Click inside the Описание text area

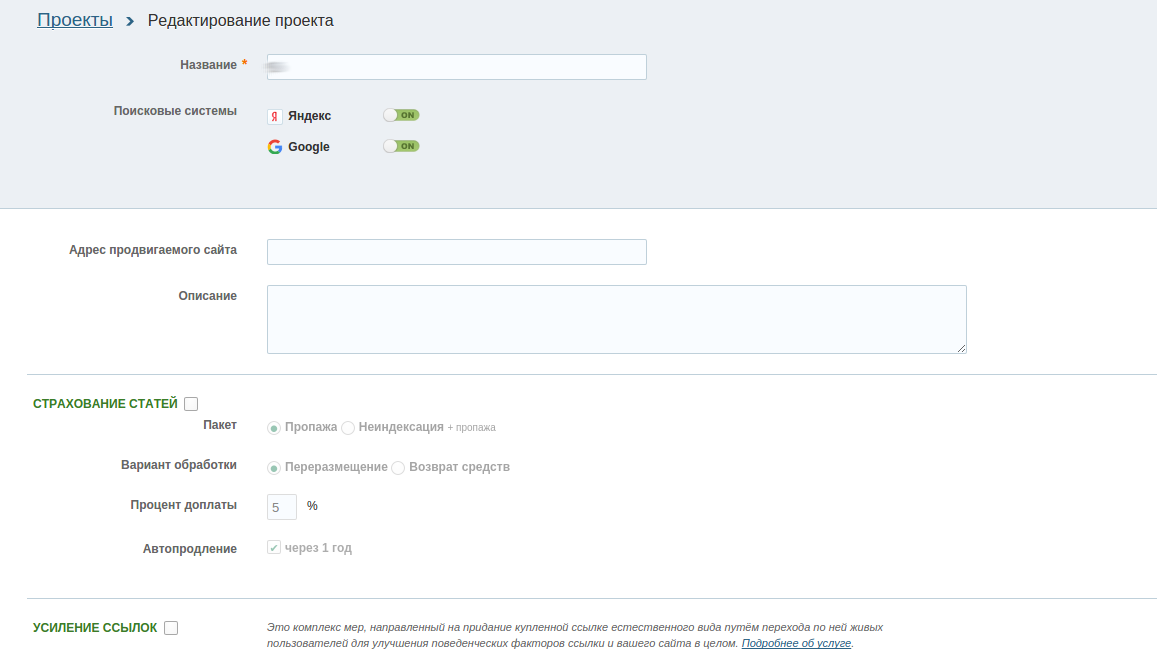(x=617, y=320)
